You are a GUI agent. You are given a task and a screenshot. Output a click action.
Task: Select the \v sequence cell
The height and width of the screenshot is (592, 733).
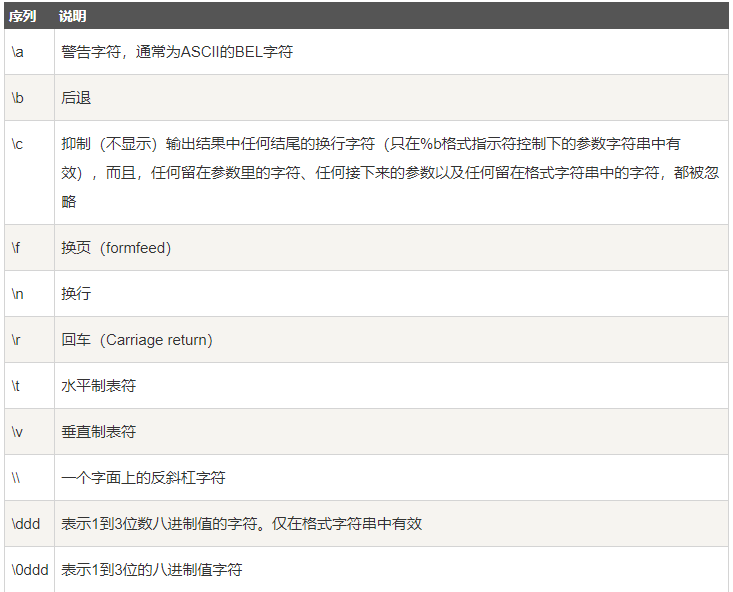29,431
